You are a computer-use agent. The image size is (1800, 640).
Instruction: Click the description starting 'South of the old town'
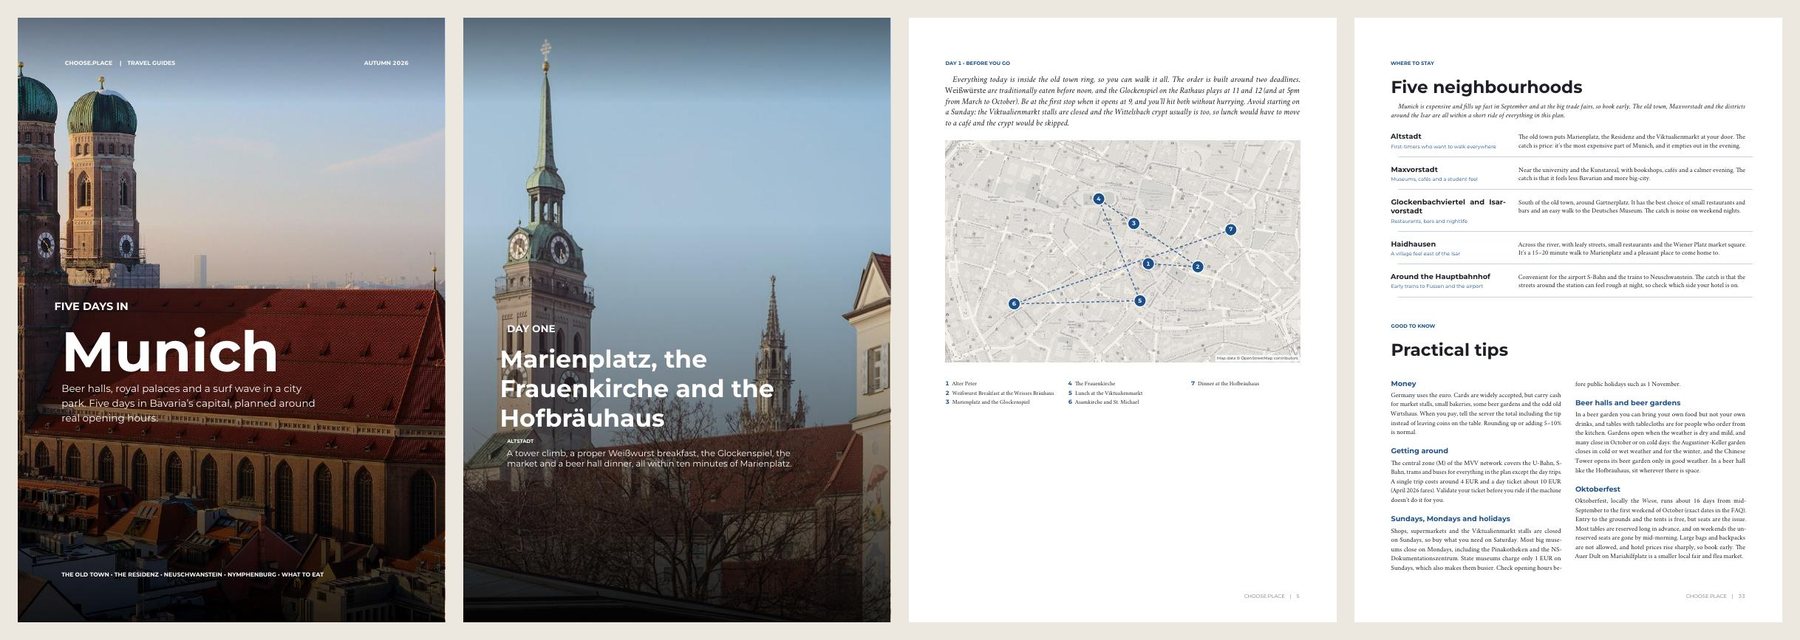click(x=1631, y=206)
